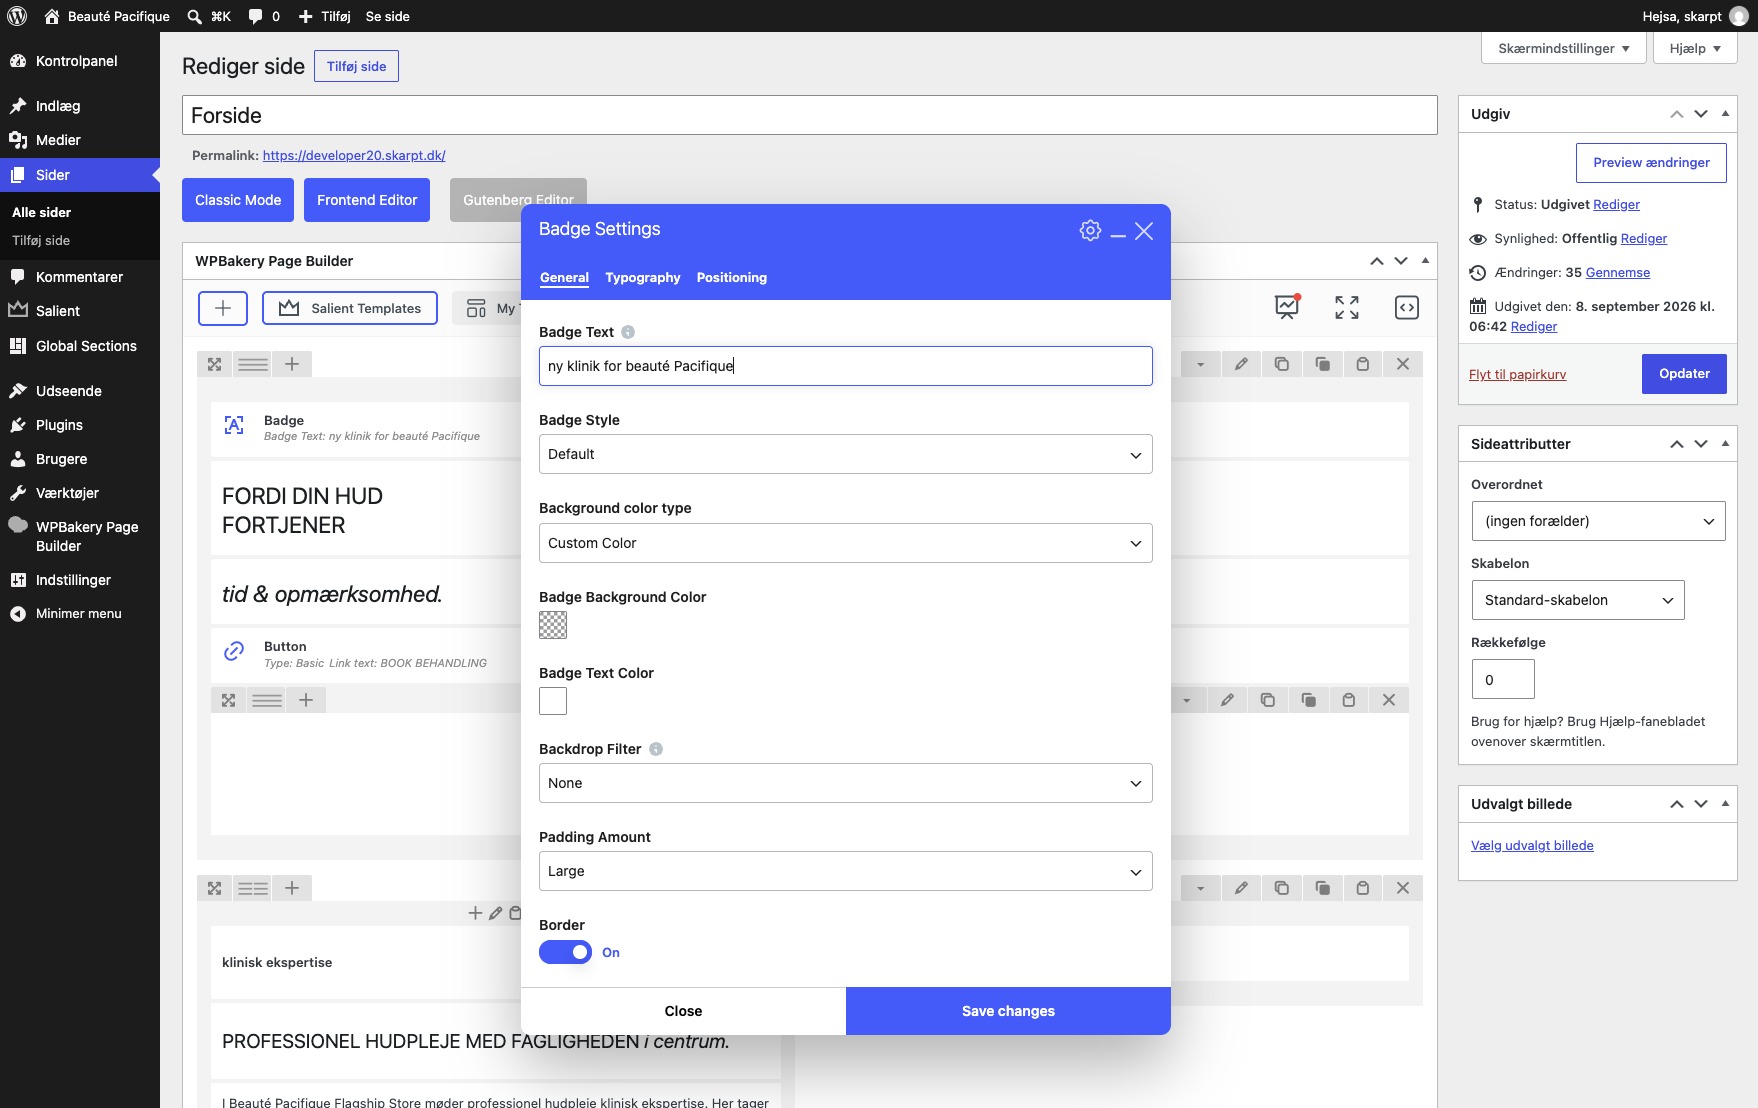Open the Badge Style dropdown
Viewport: 1758px width, 1108px height.
coord(845,454)
